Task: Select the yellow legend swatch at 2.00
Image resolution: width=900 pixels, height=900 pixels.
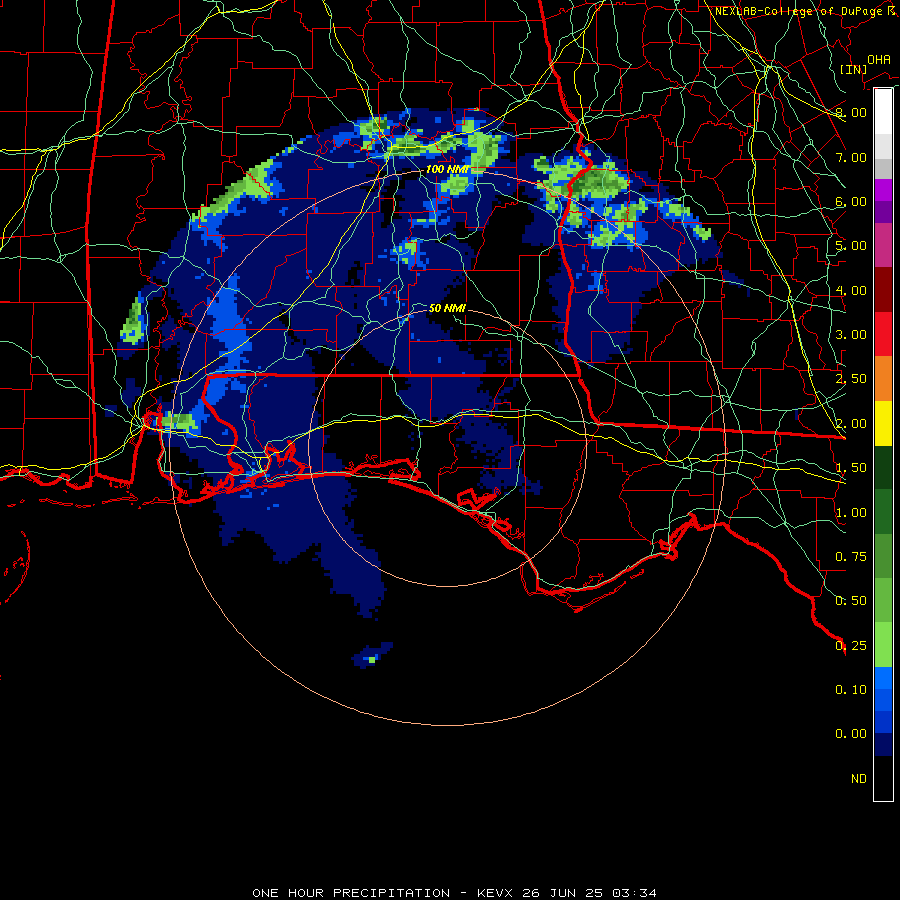Action: coord(883,423)
